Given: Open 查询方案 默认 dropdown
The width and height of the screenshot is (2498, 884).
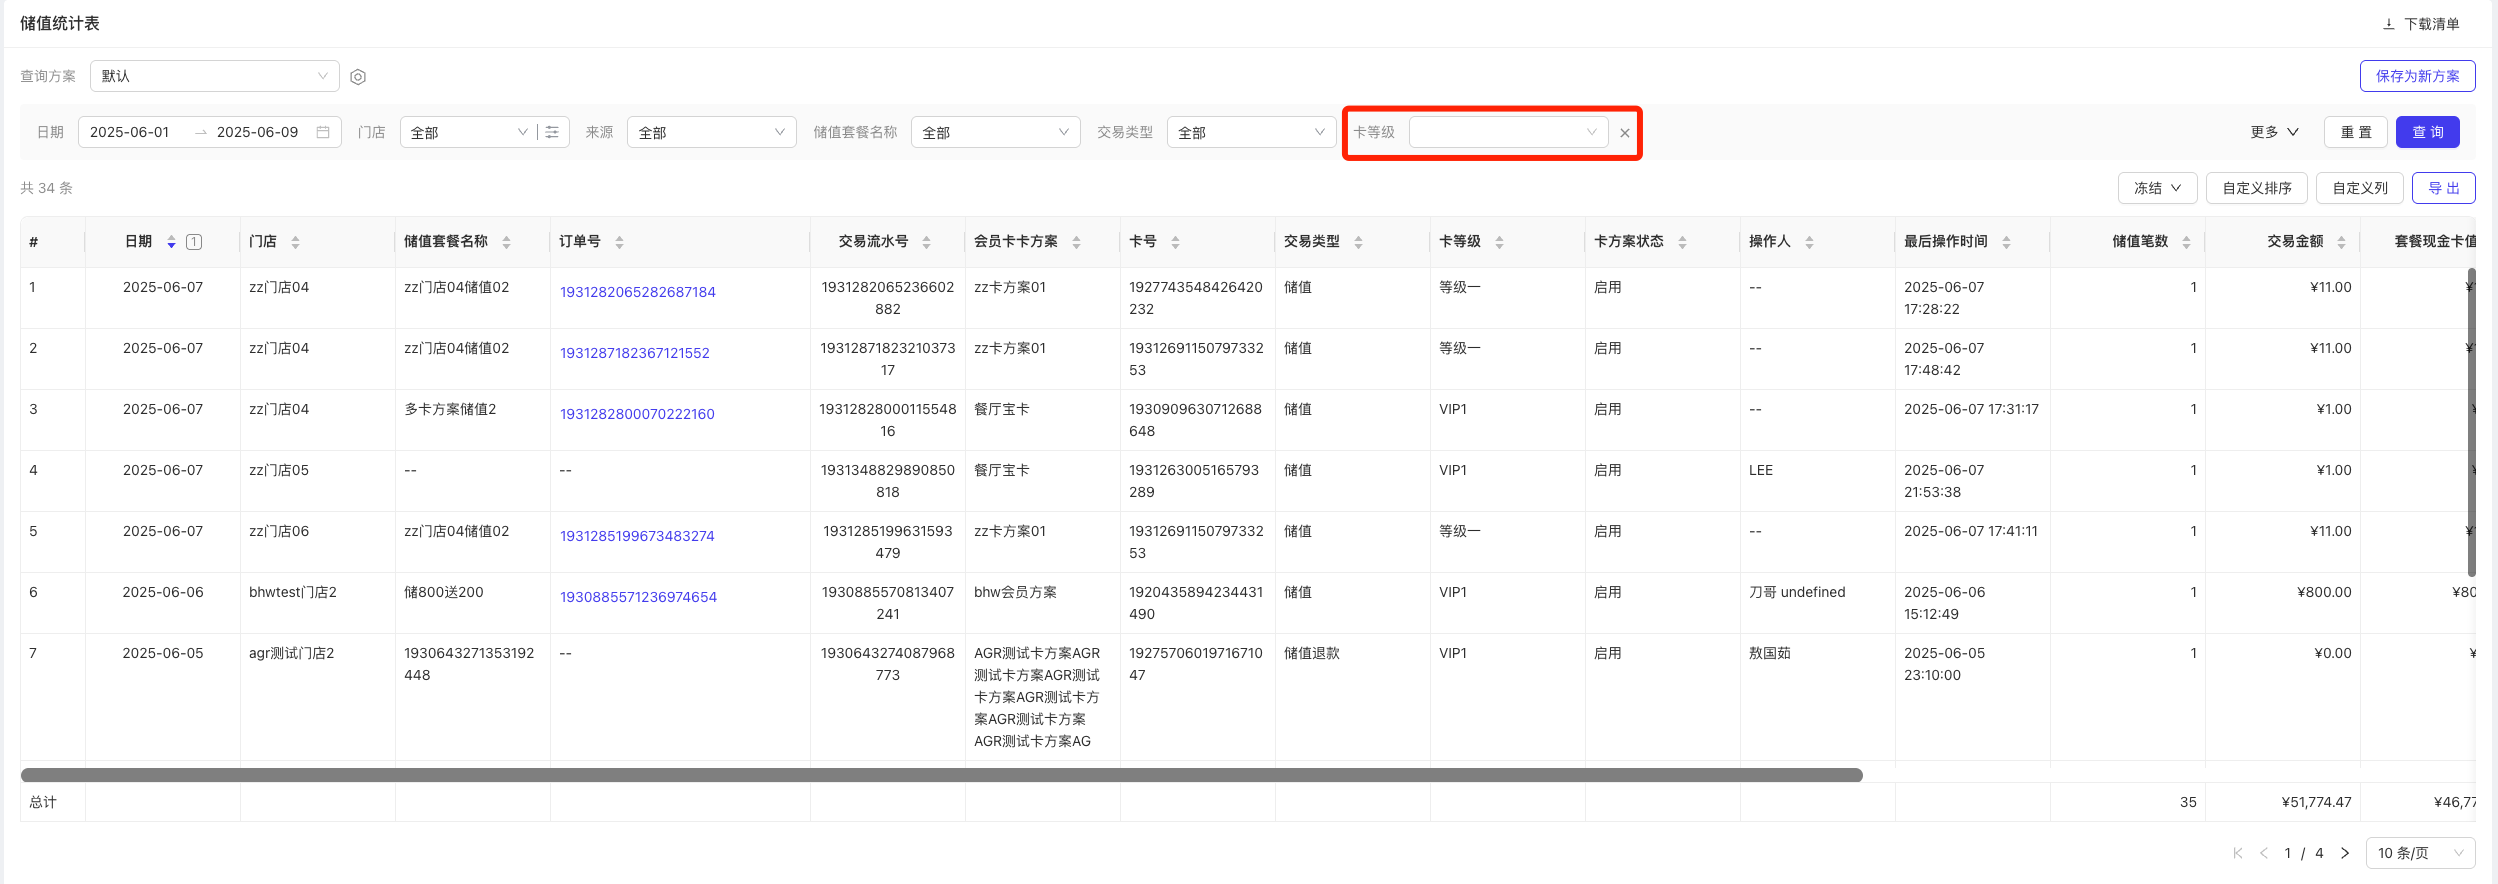Looking at the screenshot, I should [215, 76].
